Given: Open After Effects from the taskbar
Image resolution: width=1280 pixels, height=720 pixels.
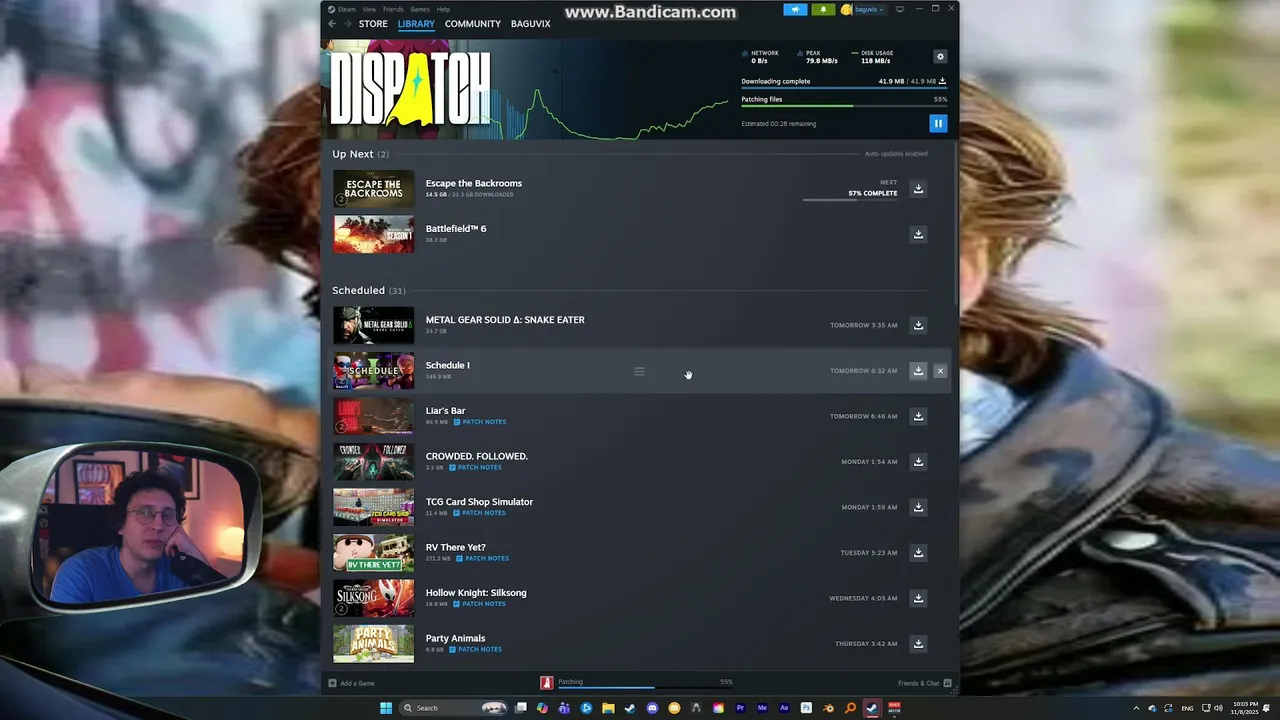Looking at the screenshot, I should (784, 708).
